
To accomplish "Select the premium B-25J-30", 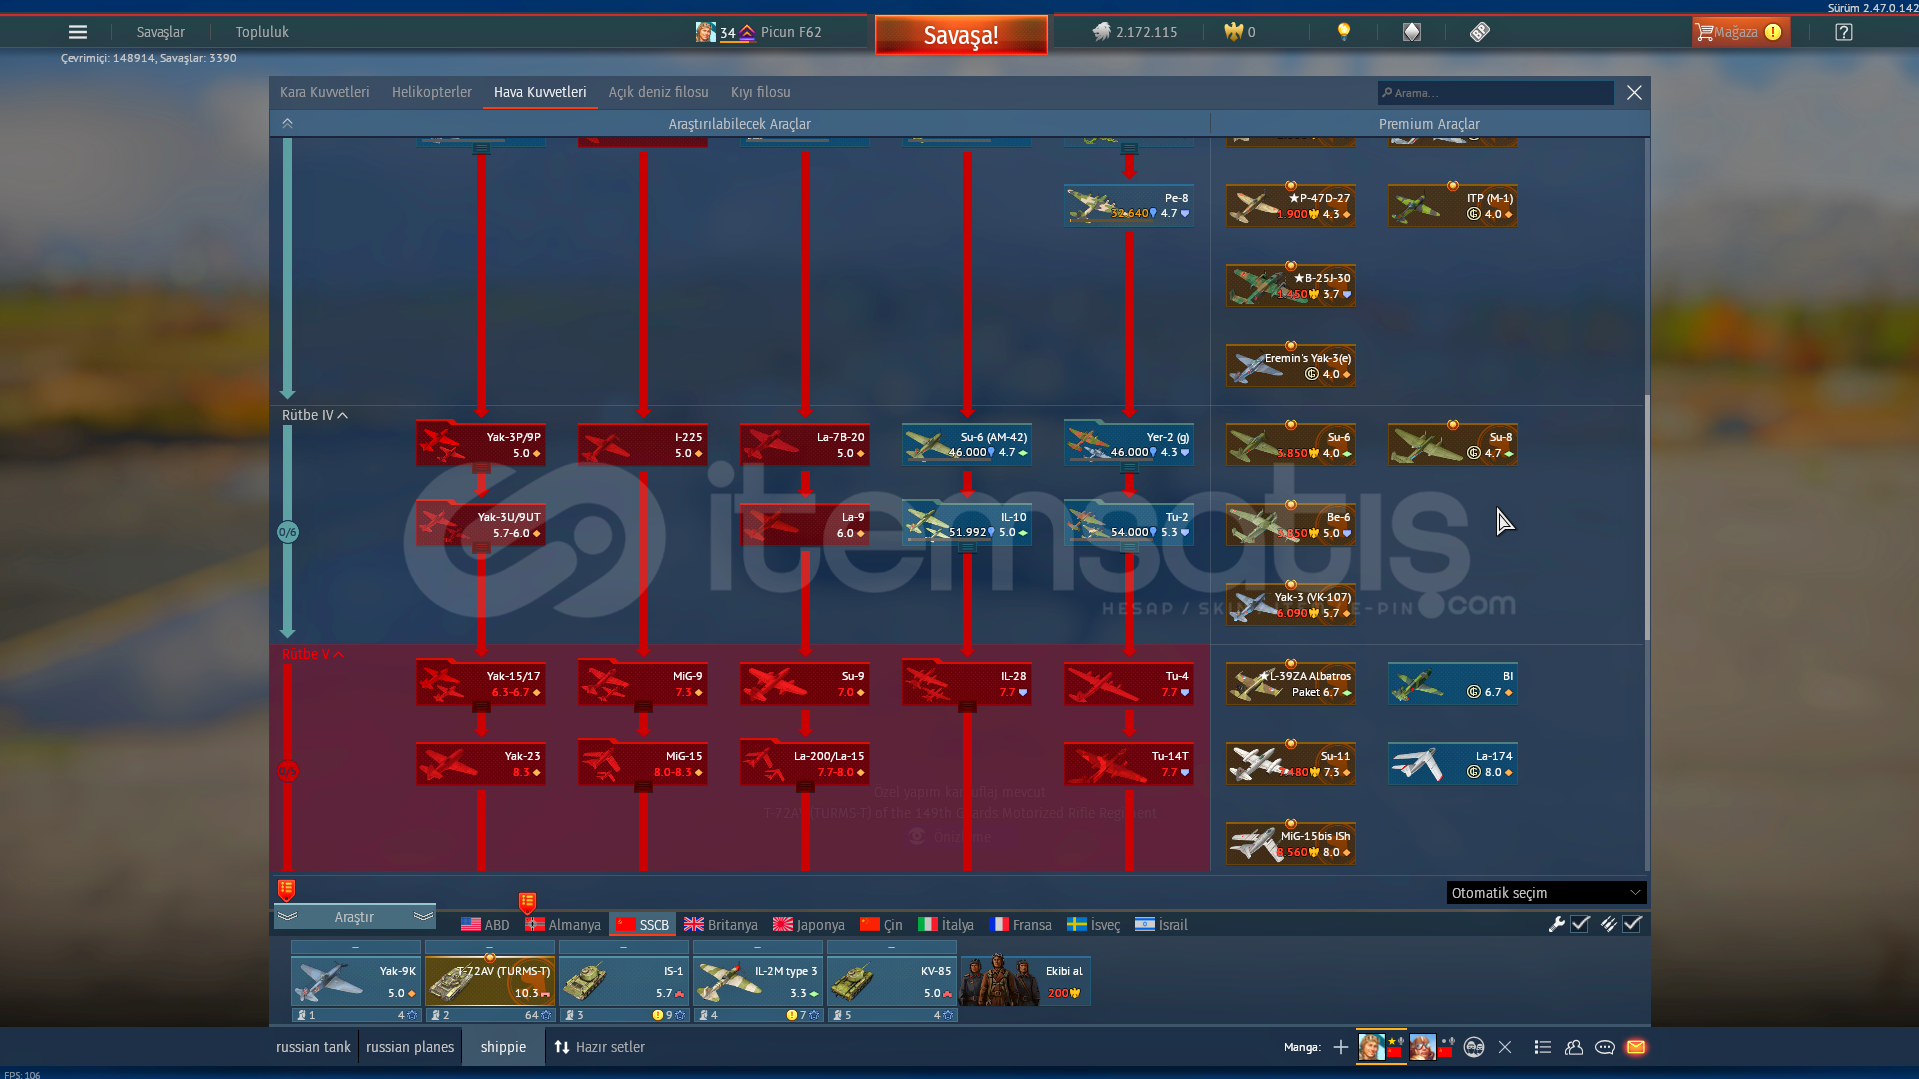I will 1291,285.
